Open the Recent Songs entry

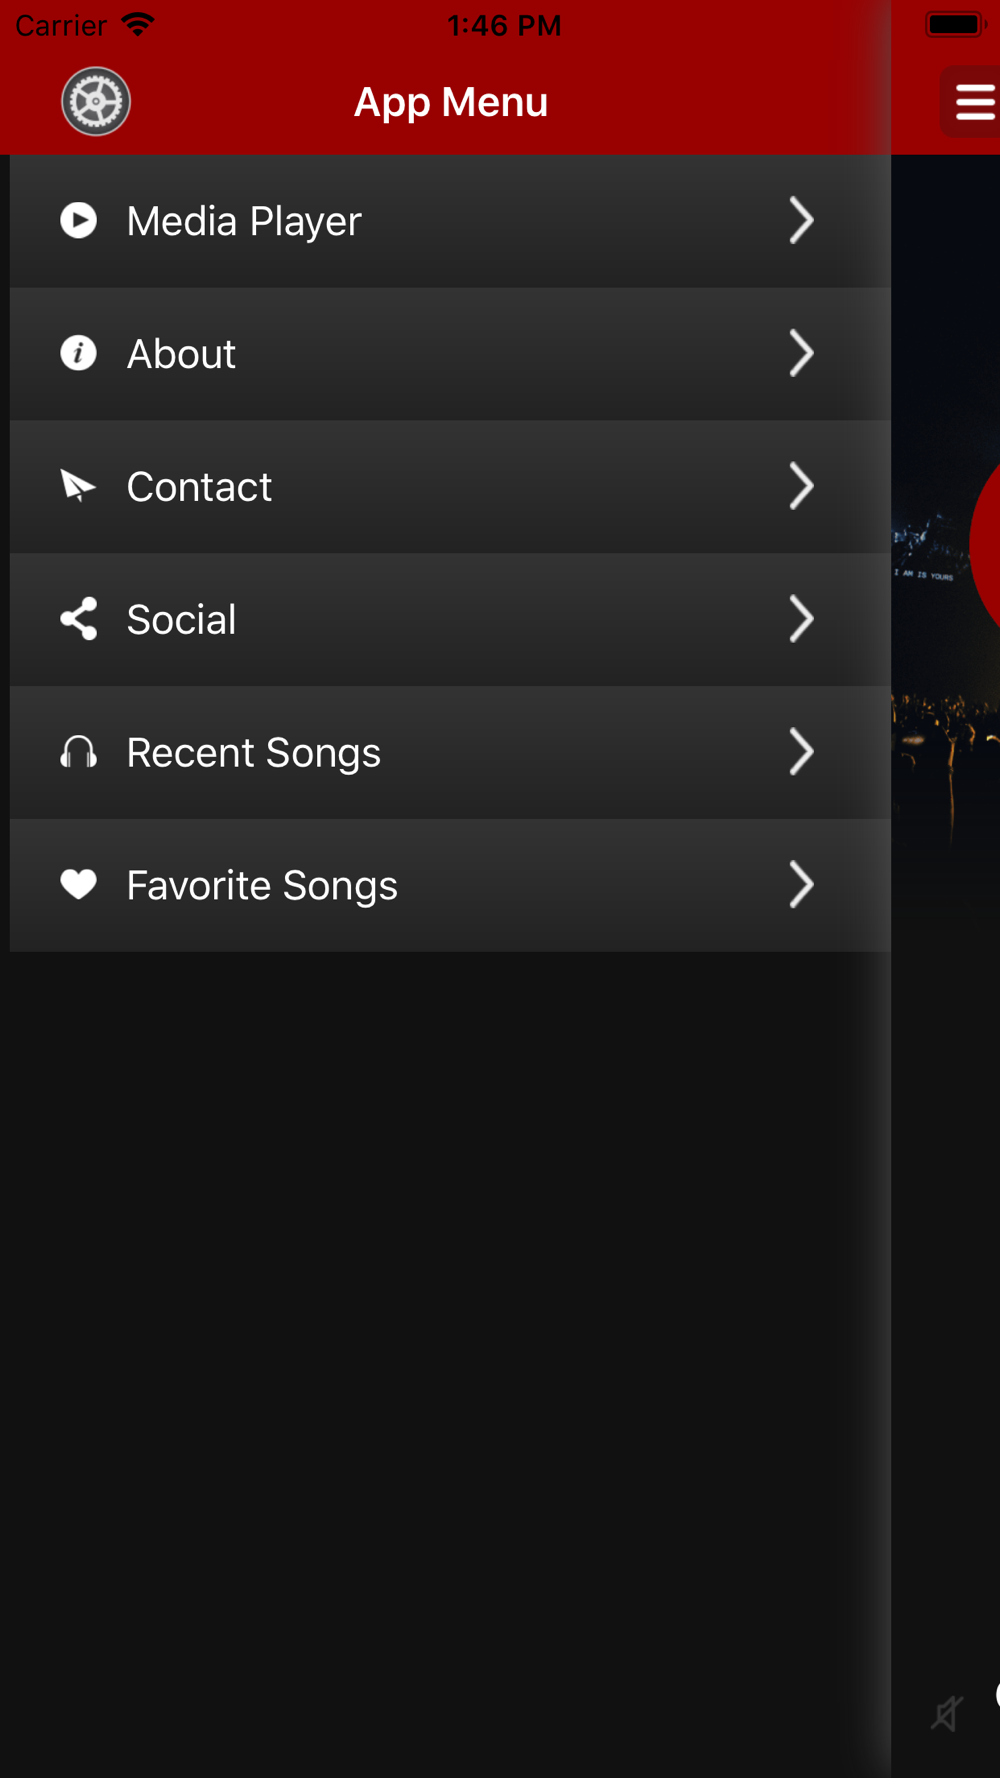(450, 752)
